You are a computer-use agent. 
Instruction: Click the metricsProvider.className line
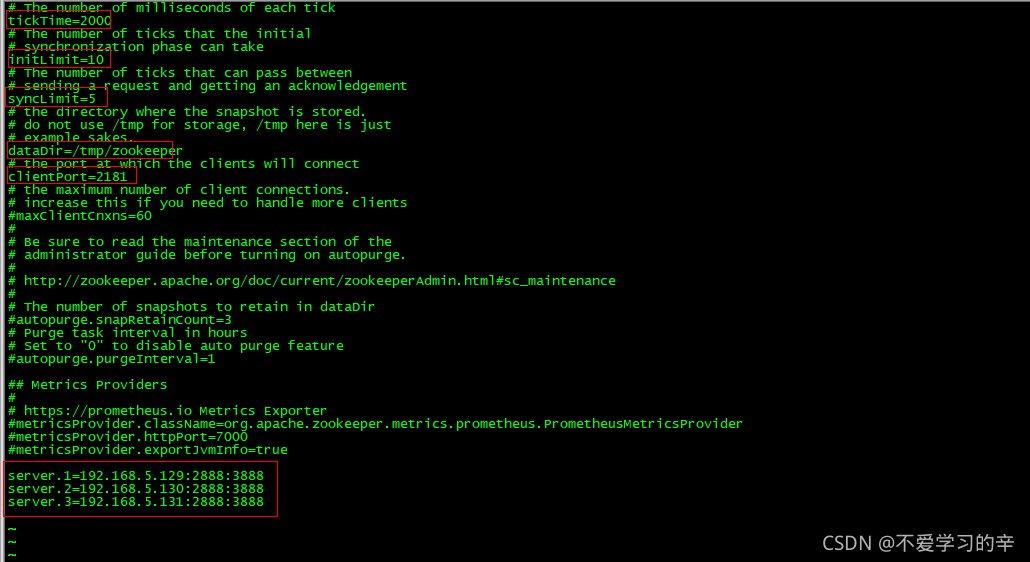click(x=375, y=424)
